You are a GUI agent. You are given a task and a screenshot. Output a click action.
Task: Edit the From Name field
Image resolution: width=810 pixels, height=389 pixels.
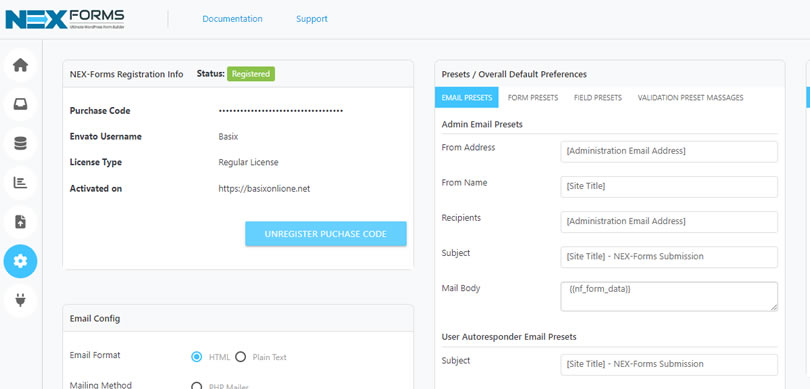click(x=669, y=186)
